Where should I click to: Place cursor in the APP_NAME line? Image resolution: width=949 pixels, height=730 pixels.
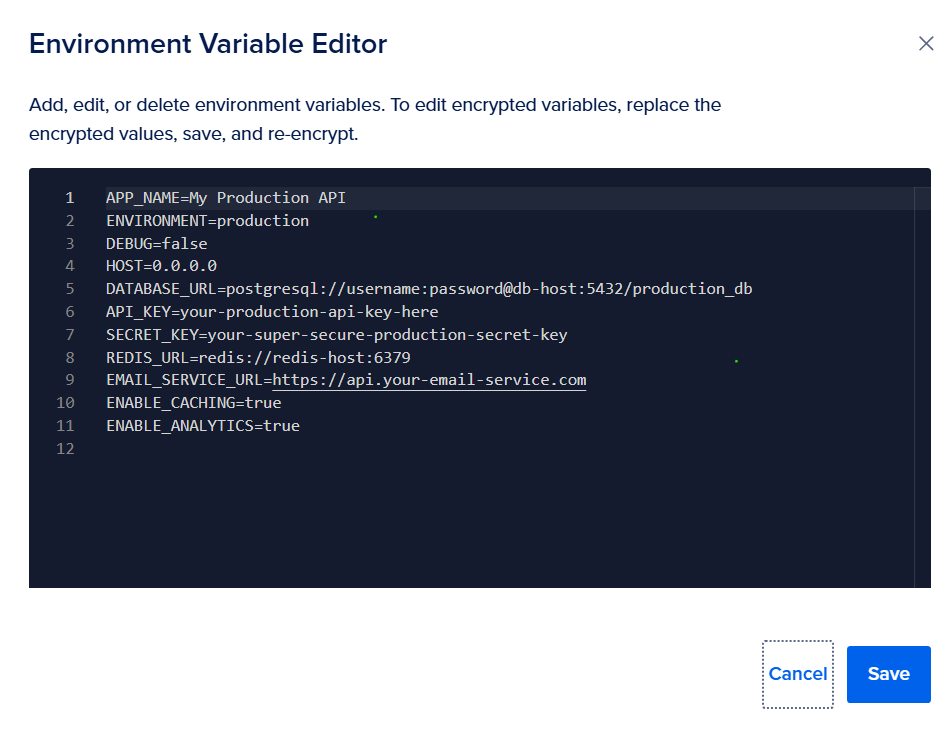click(225, 198)
